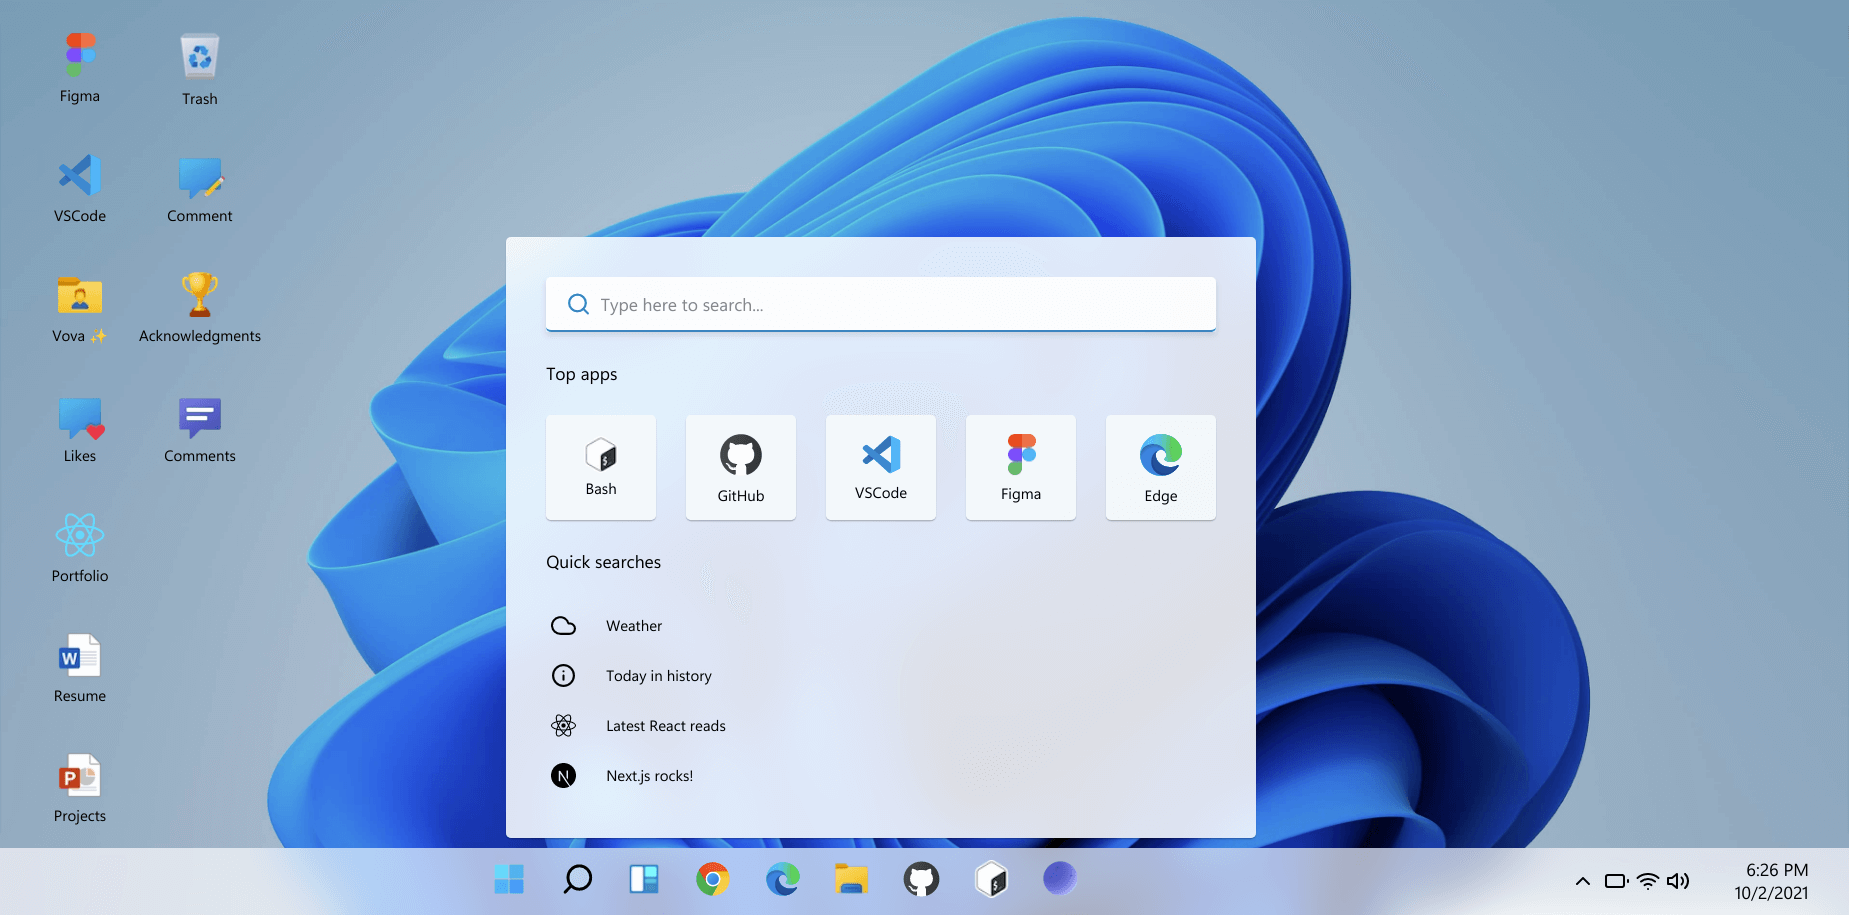1849x915 pixels.
Task: Click the Type here to search field
Action: coord(881,304)
